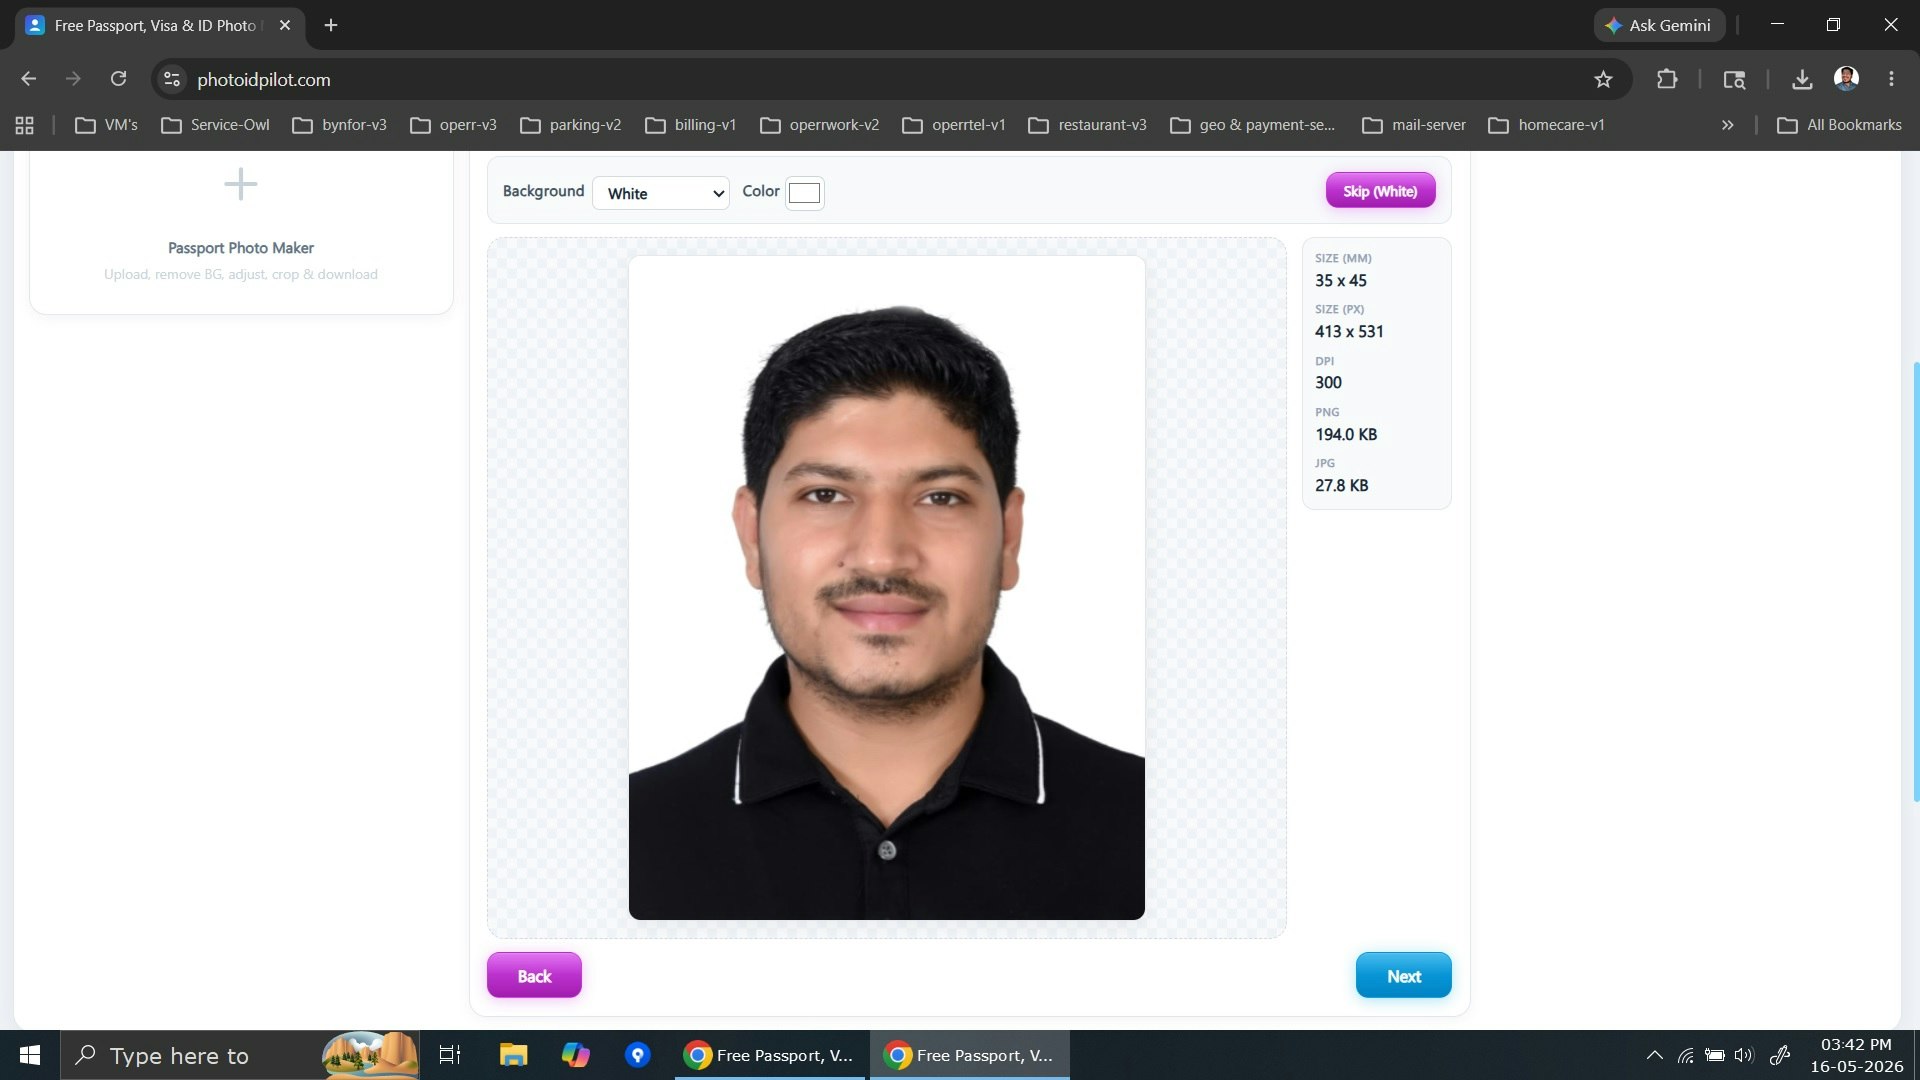
Task: Click the Skip (White) button
Action: (1380, 191)
